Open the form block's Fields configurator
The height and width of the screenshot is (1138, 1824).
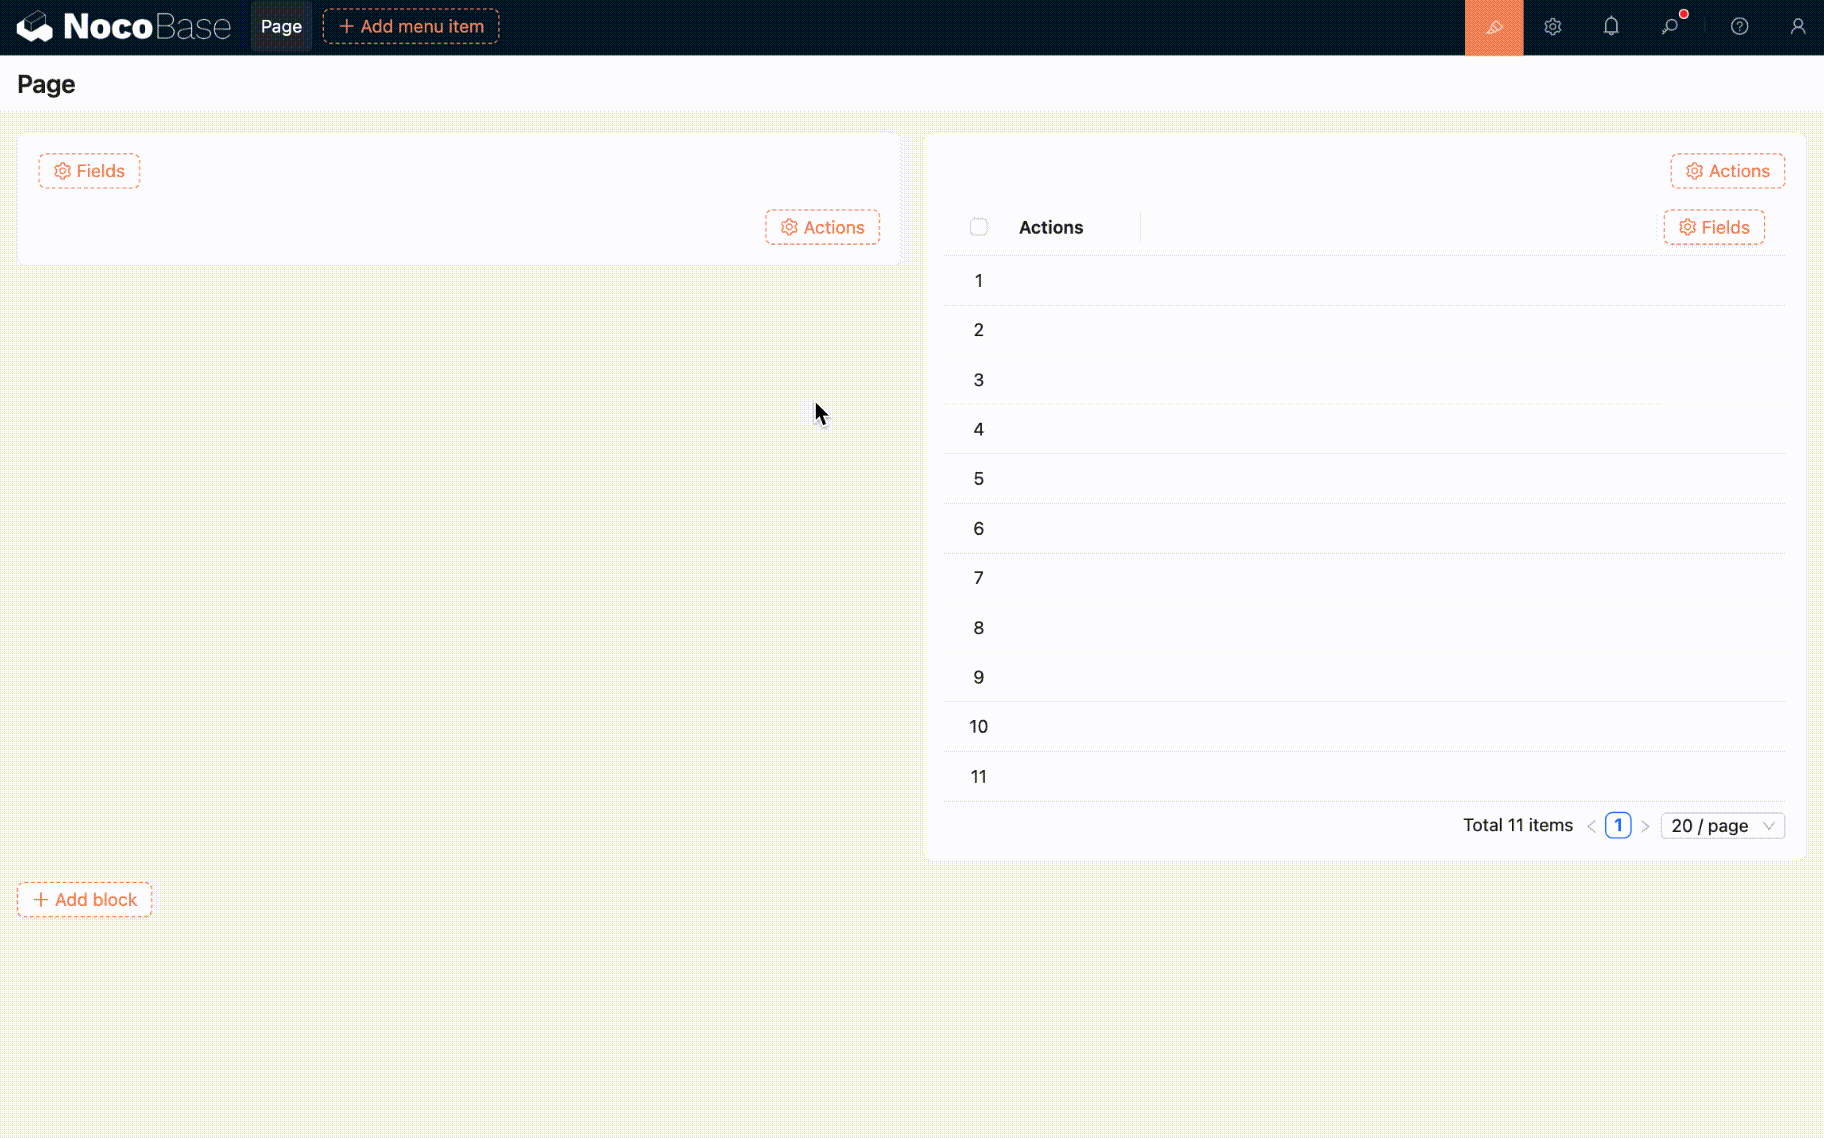tap(89, 171)
